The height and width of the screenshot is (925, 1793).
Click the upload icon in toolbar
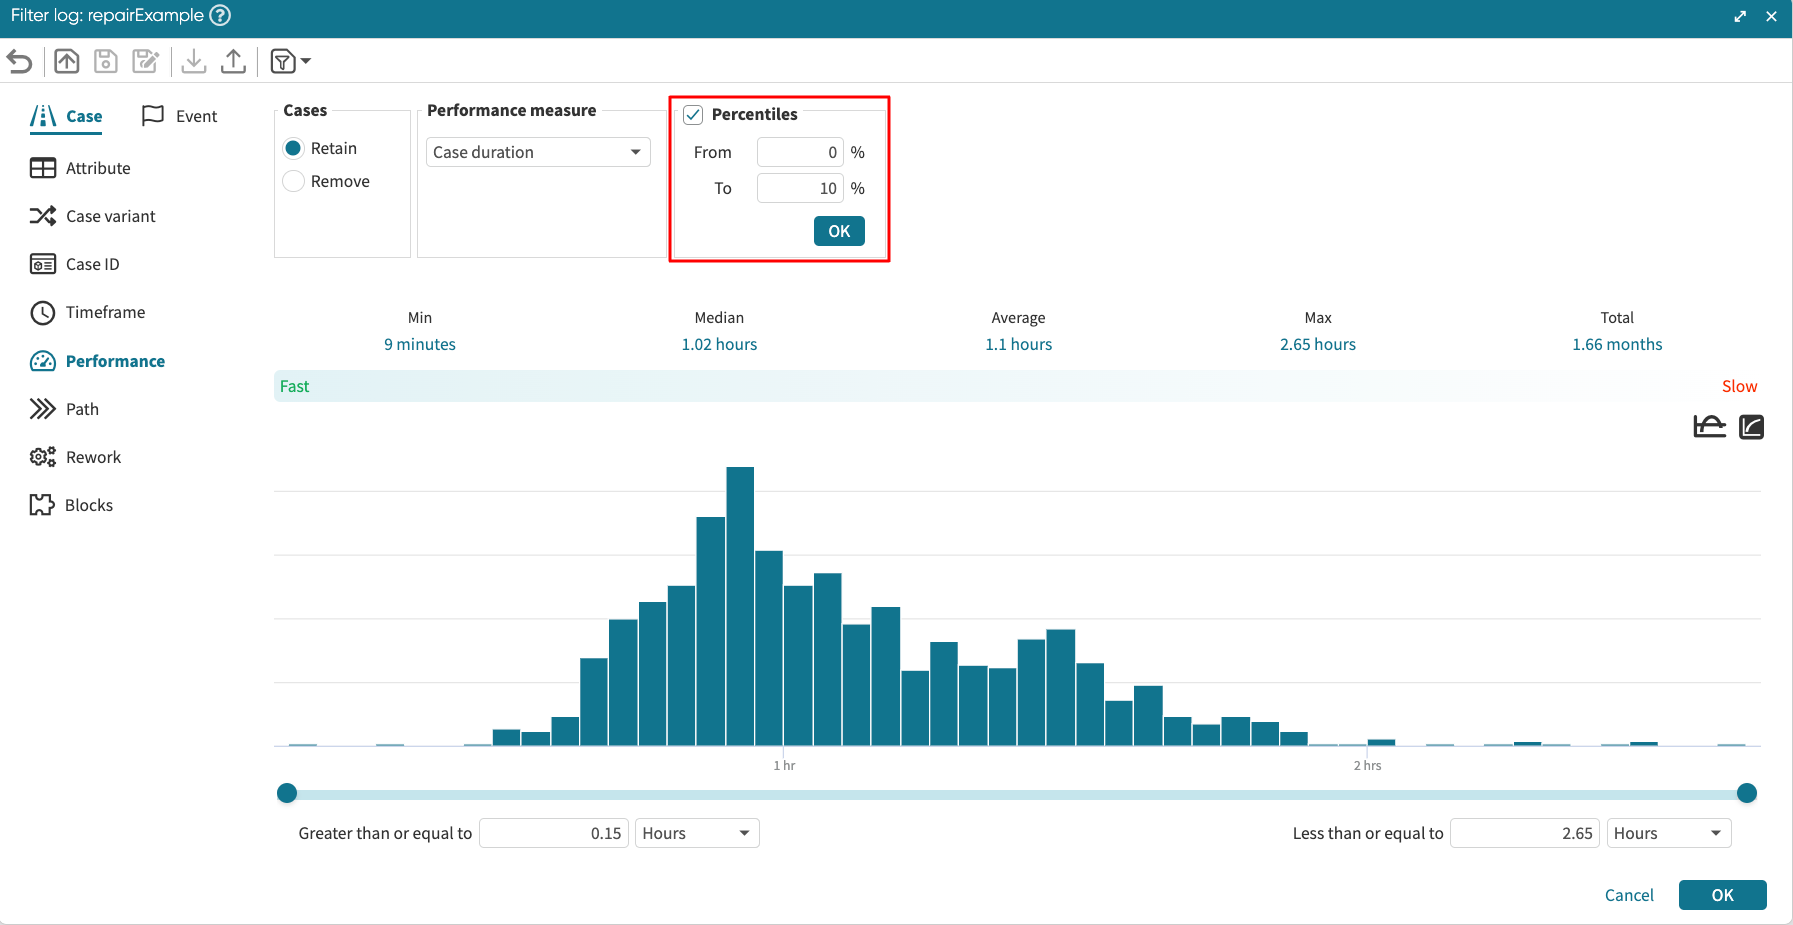pyautogui.click(x=233, y=62)
